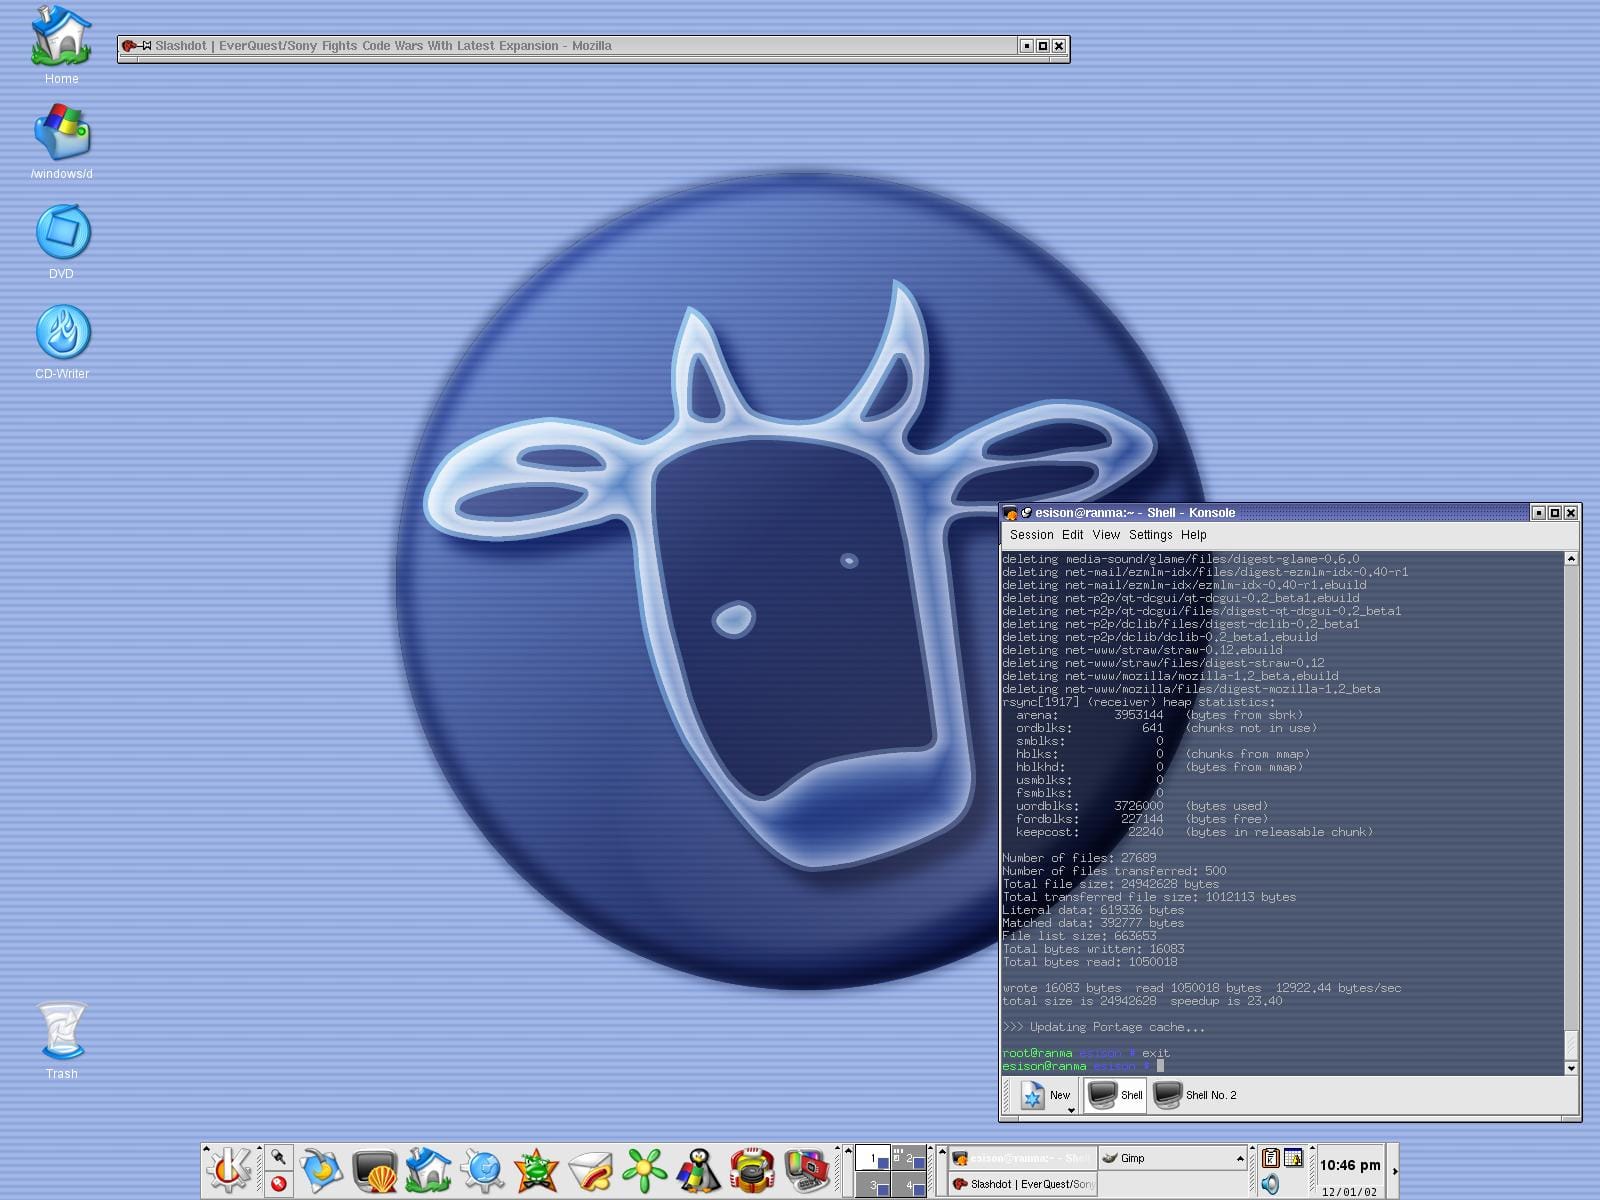Open the KDE K menu in panel
Viewport: 1600px width, 1200px height.
229,1170
